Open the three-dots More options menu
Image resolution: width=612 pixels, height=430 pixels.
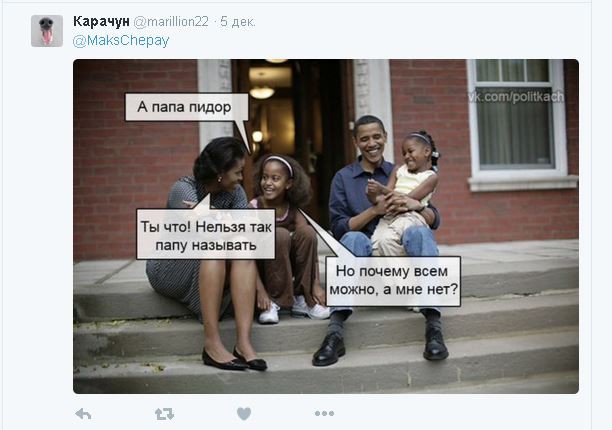pos(324,413)
